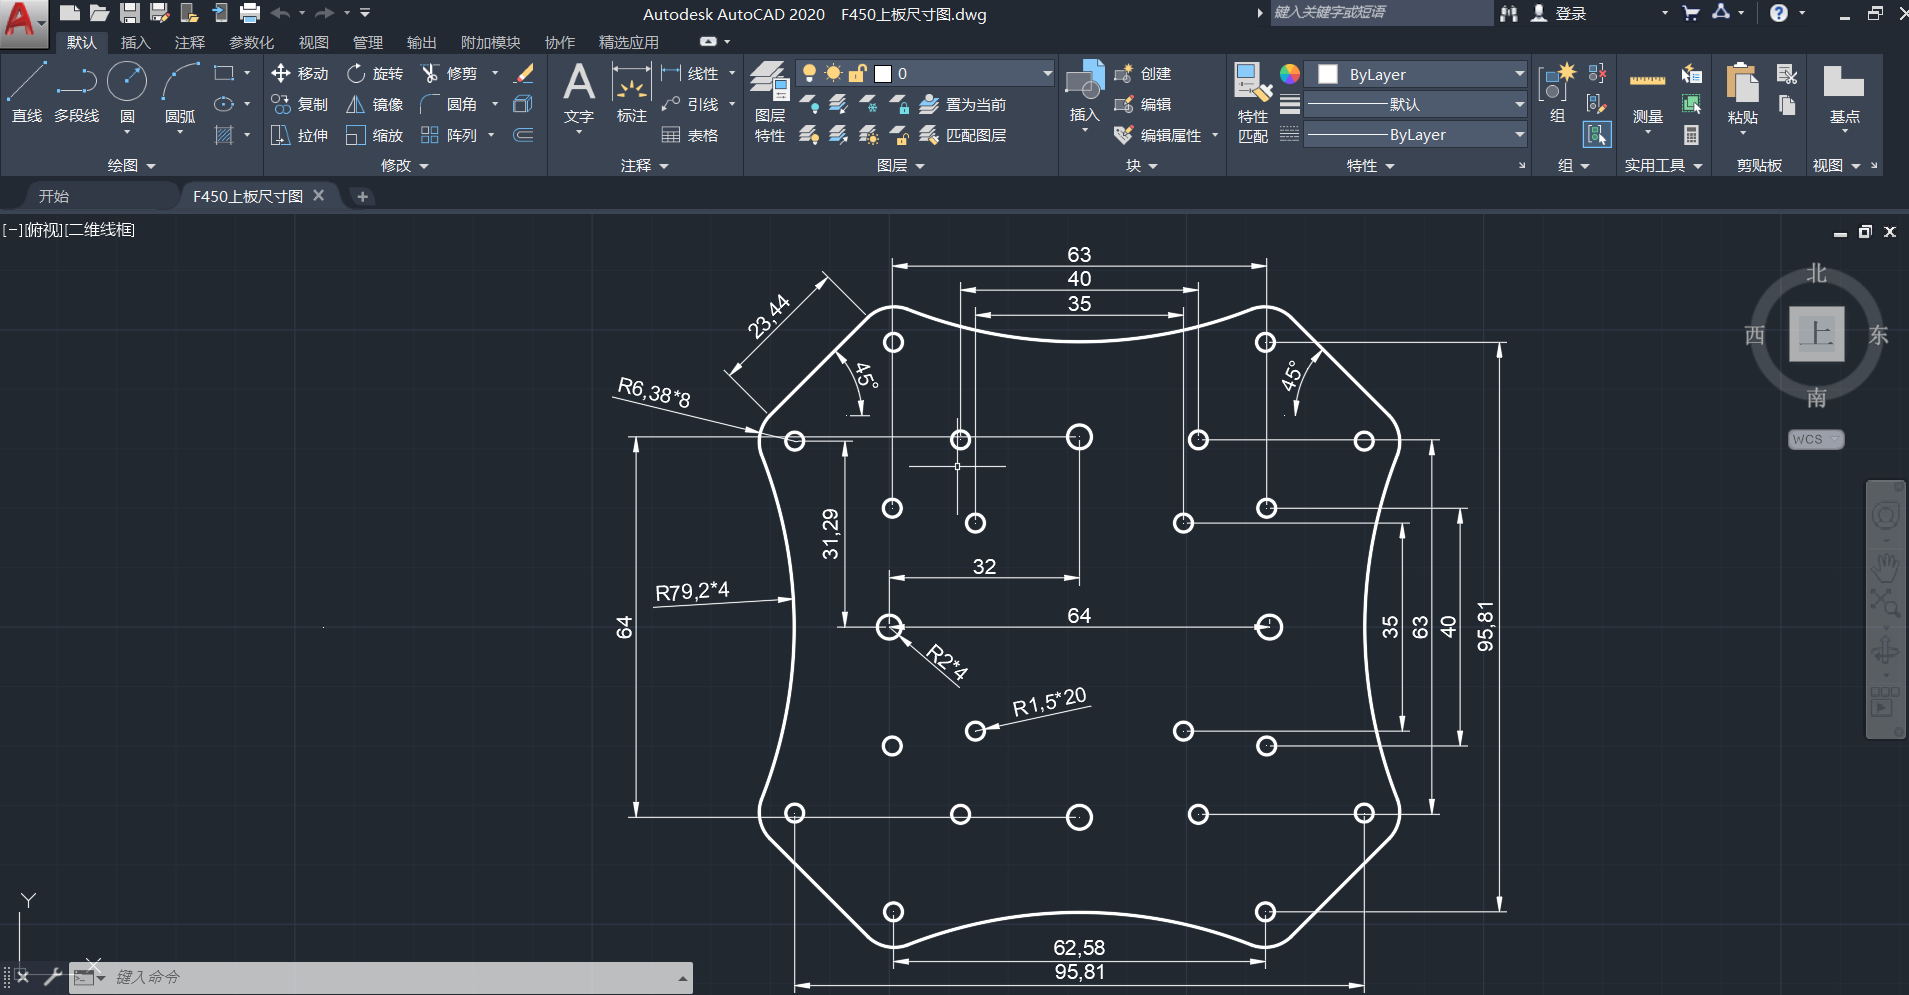
Task: Open the 默认 ribbon tab
Action: coord(82,42)
